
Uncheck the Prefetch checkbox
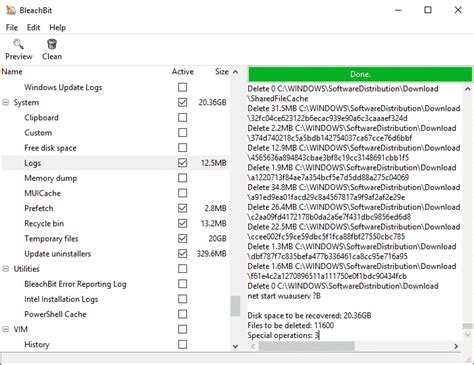point(182,208)
